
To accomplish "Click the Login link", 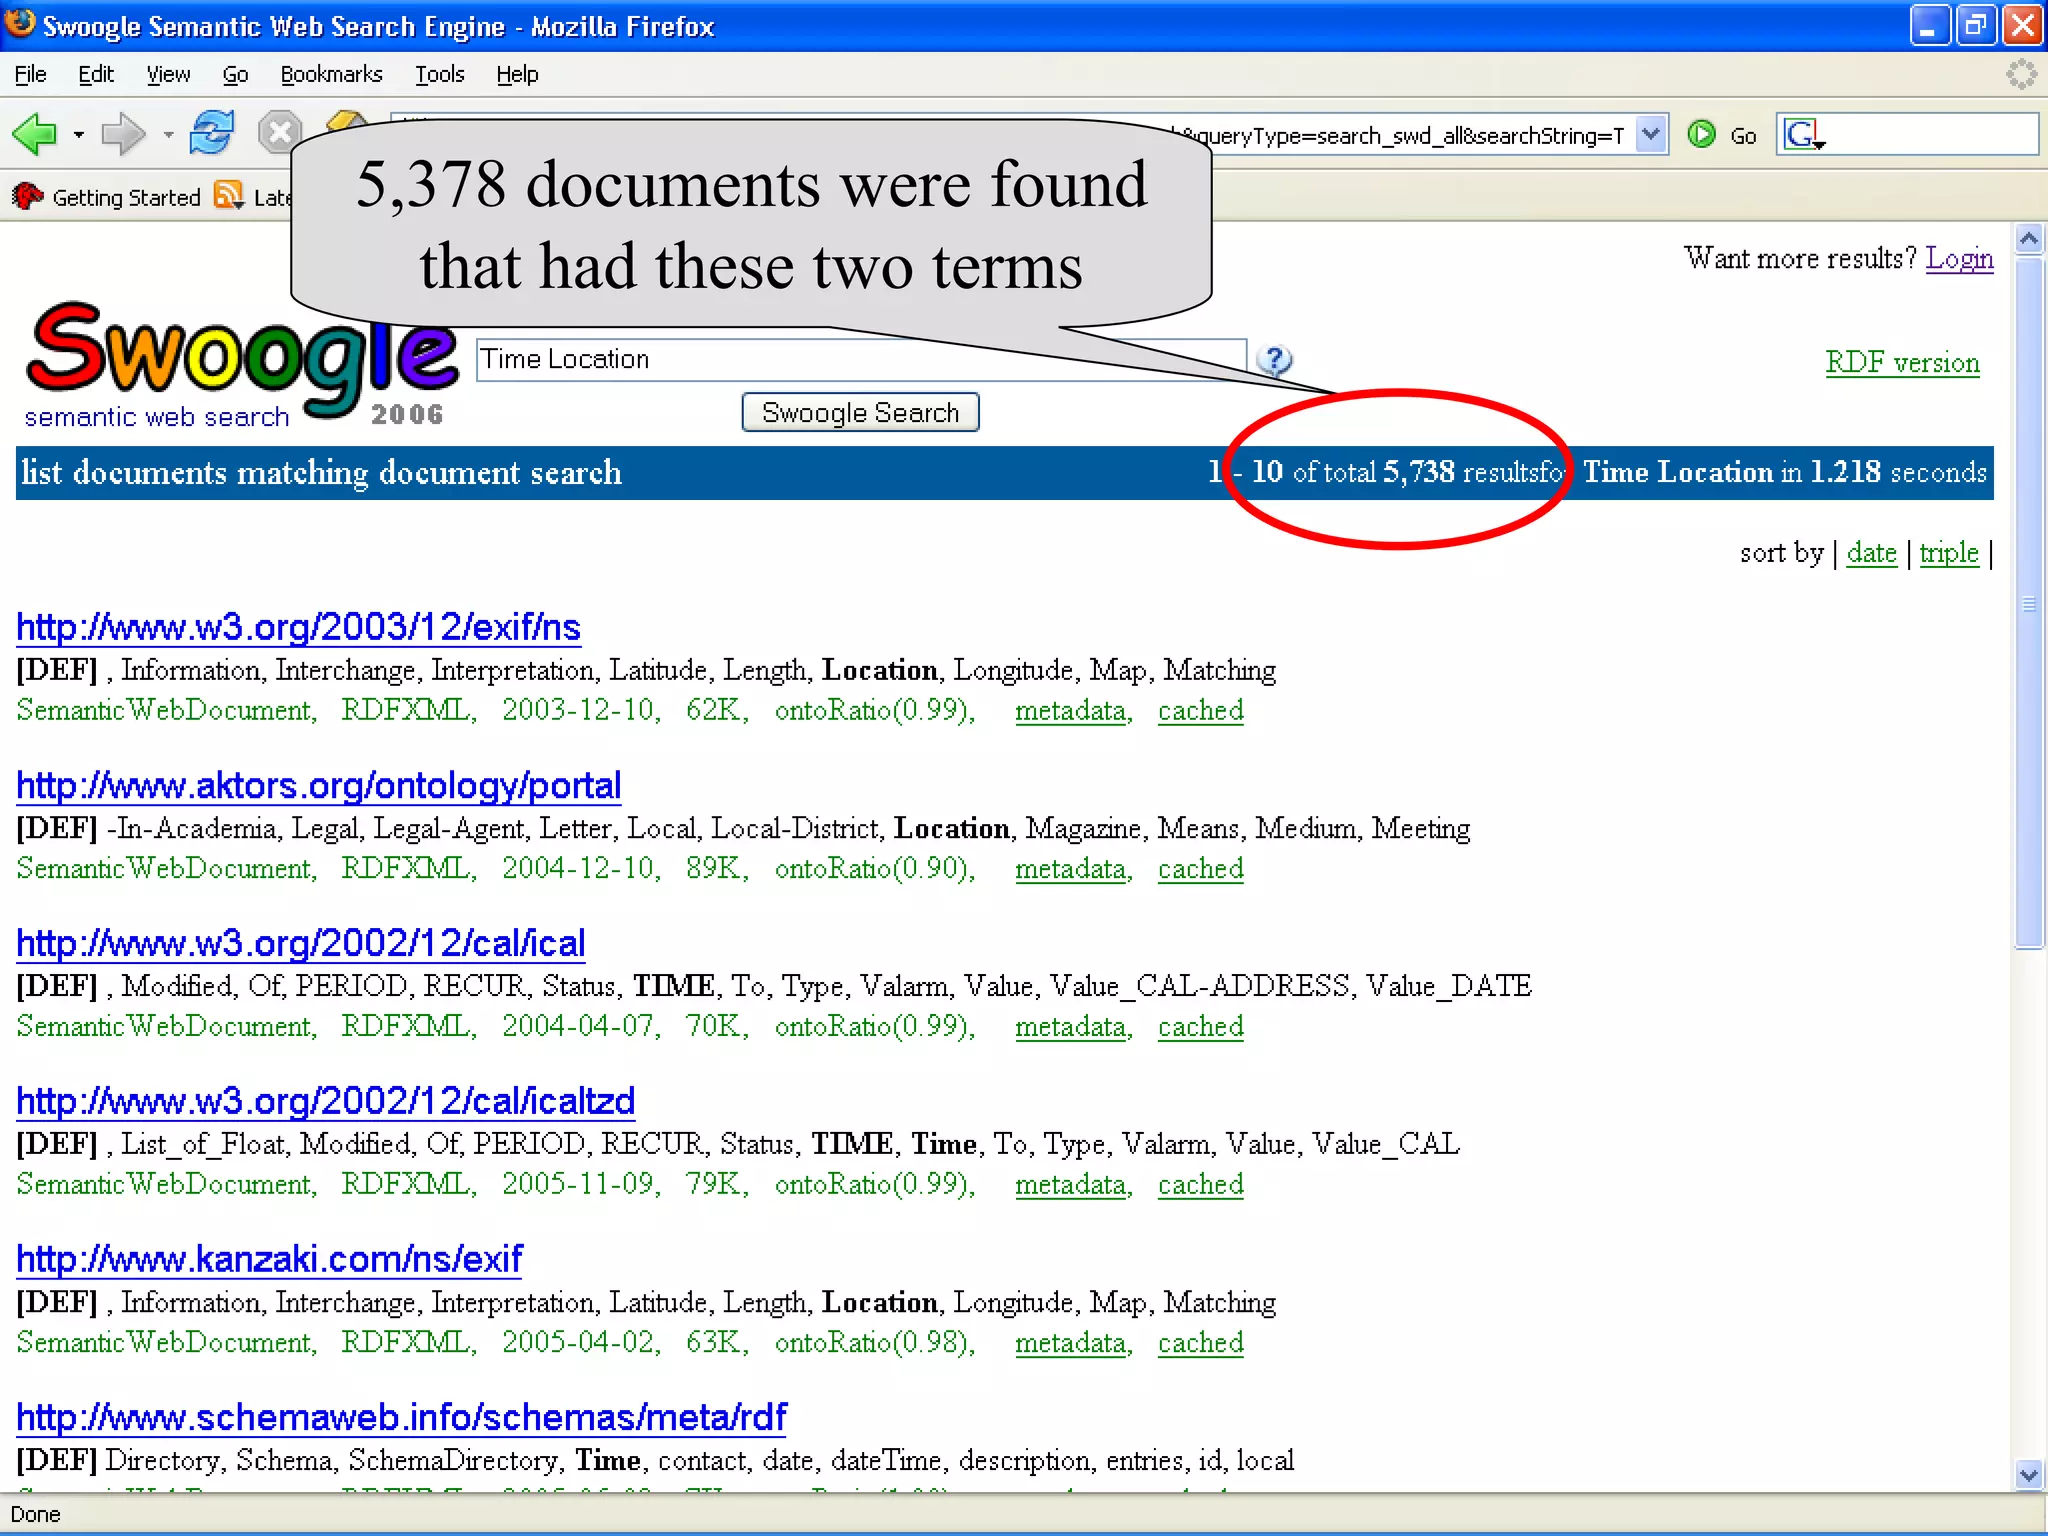I will click(x=1959, y=258).
